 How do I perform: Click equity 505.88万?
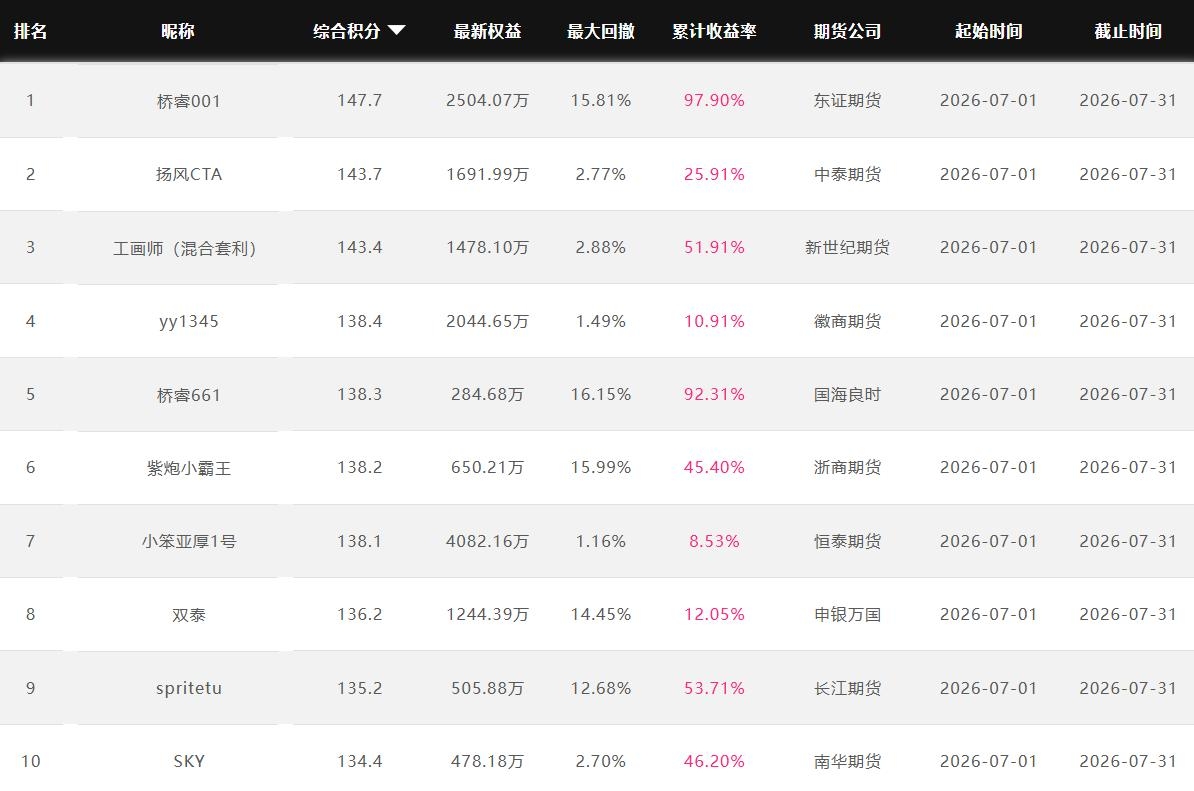click(487, 688)
